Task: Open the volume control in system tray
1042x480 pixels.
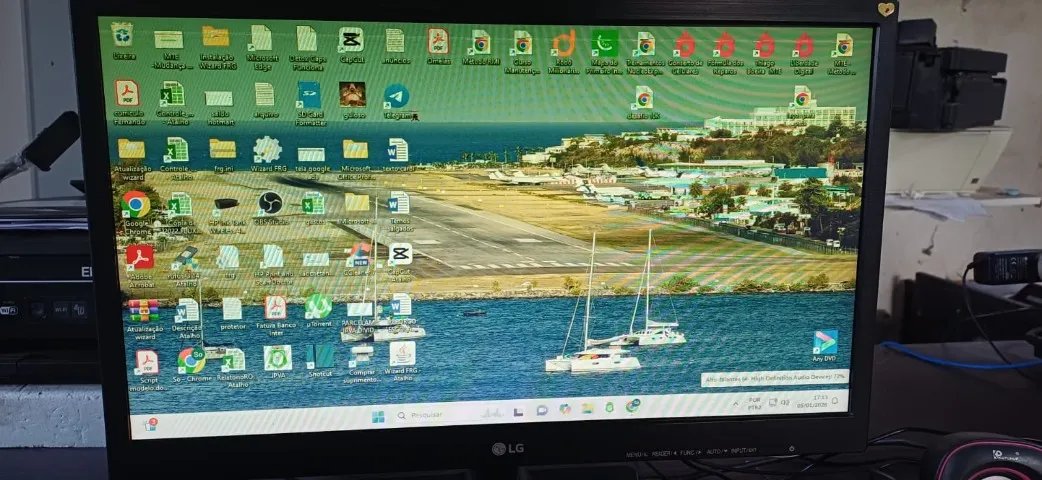Action: [x=783, y=402]
